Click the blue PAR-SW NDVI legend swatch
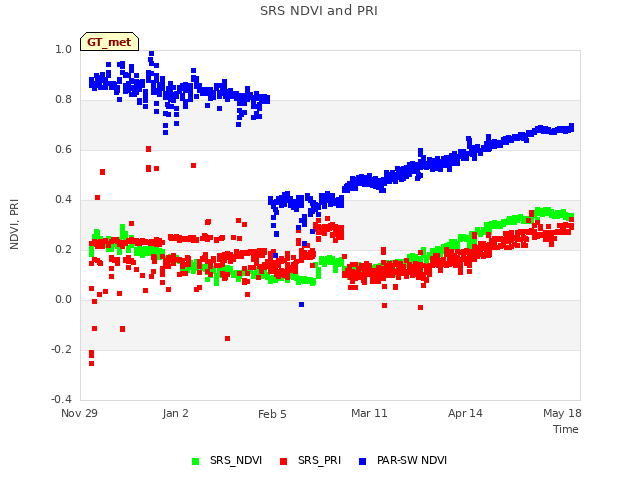 pyautogui.click(x=362, y=461)
